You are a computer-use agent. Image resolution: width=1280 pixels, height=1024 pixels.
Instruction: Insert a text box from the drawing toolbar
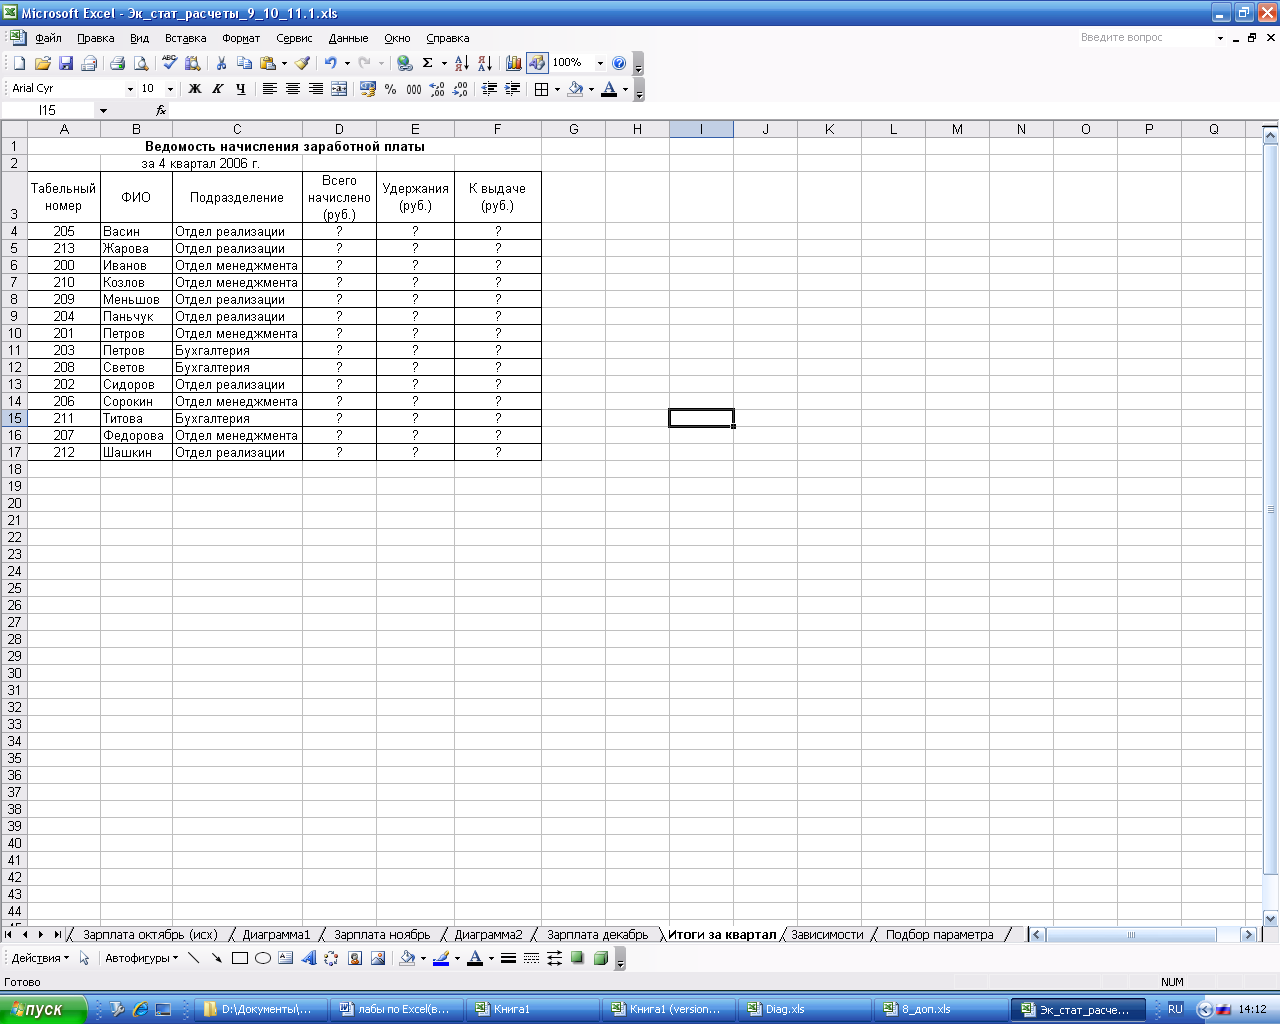click(x=286, y=958)
